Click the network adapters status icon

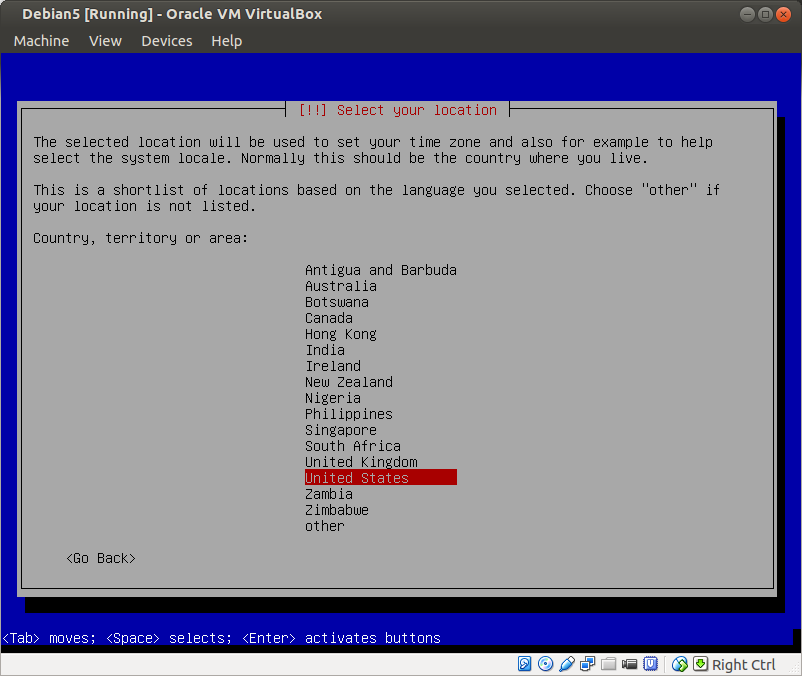point(587,664)
